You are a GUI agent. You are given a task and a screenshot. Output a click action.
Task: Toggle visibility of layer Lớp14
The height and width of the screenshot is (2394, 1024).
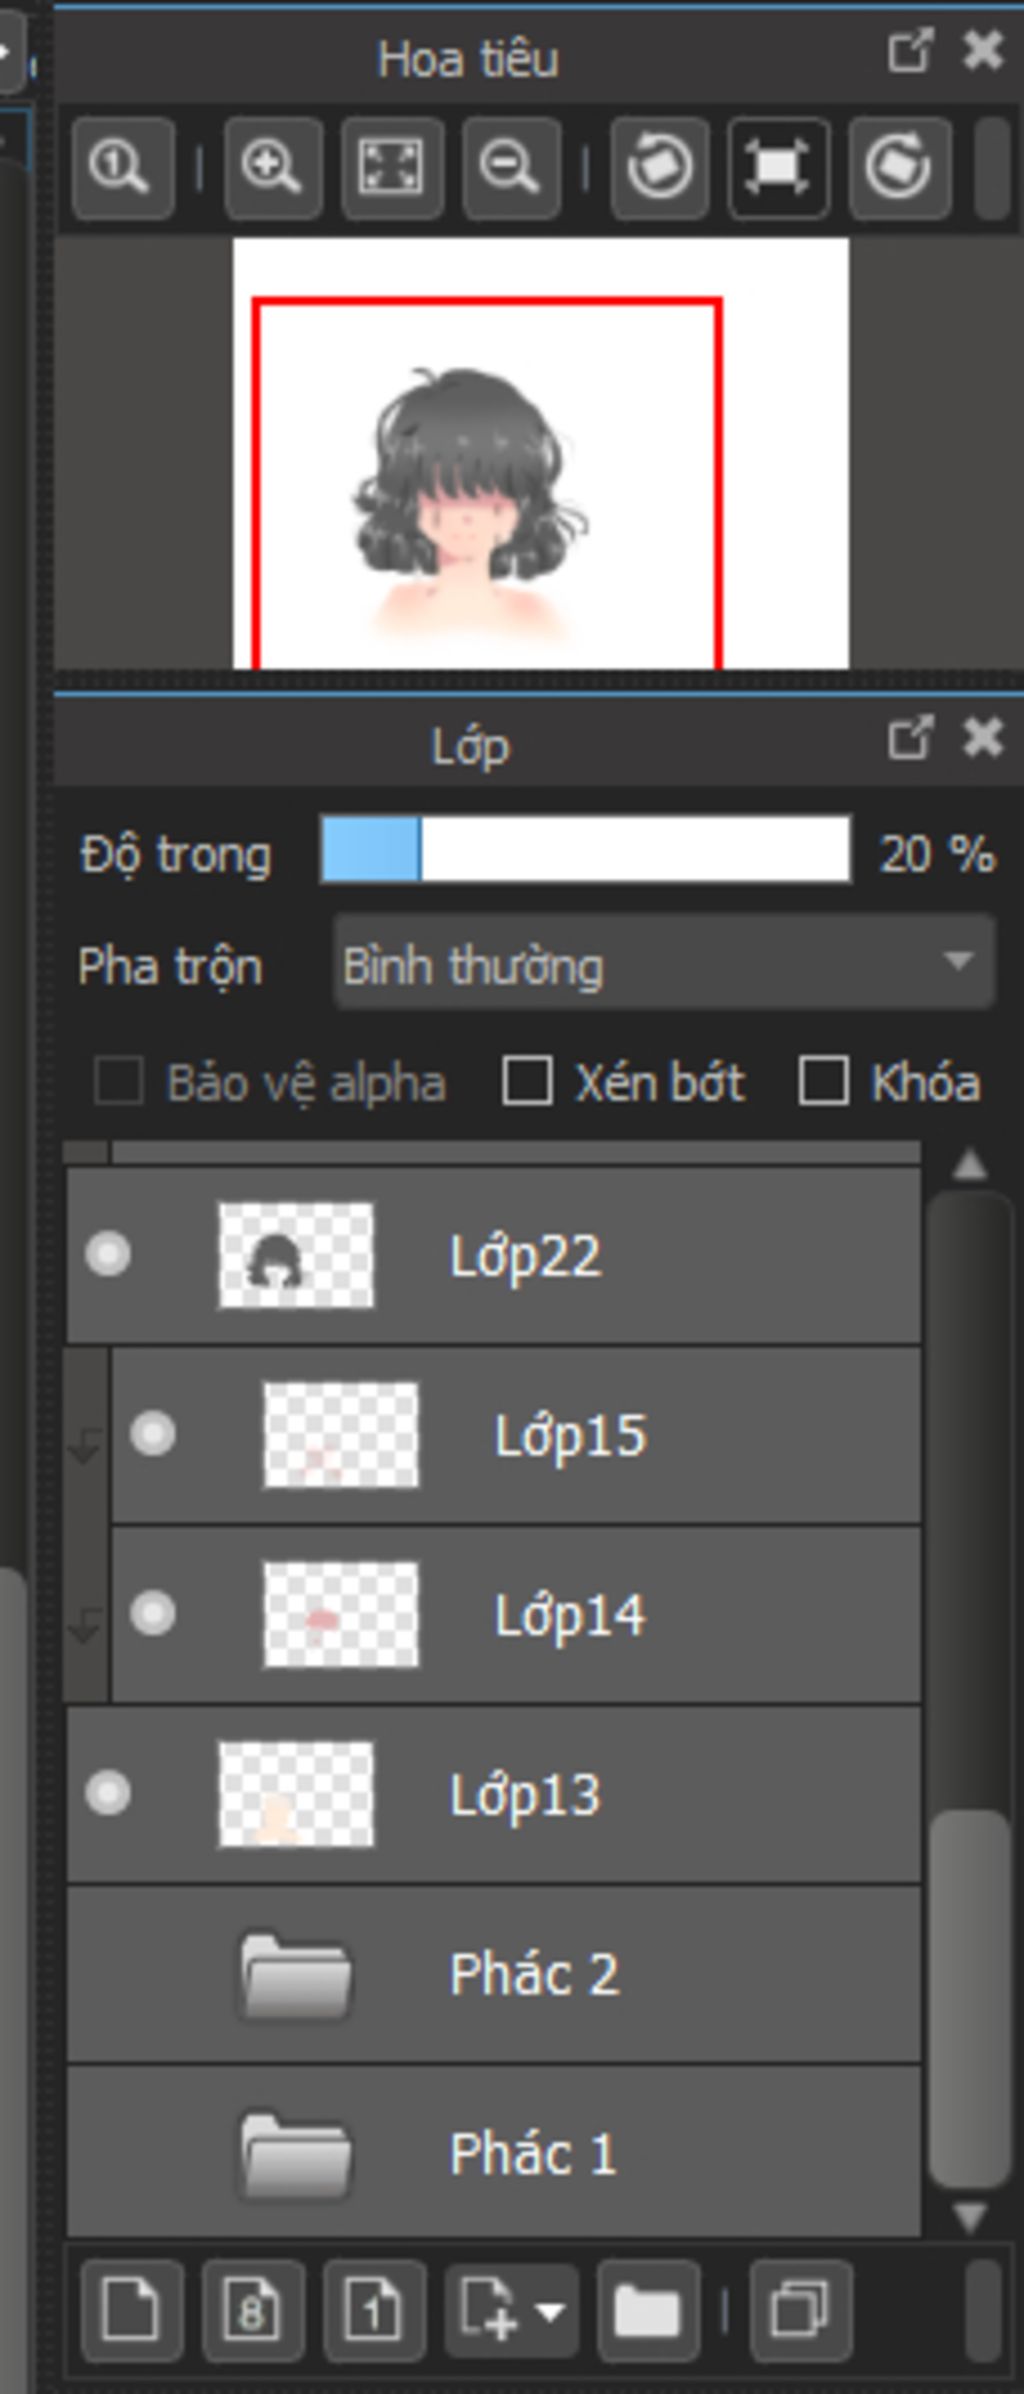[153, 1613]
